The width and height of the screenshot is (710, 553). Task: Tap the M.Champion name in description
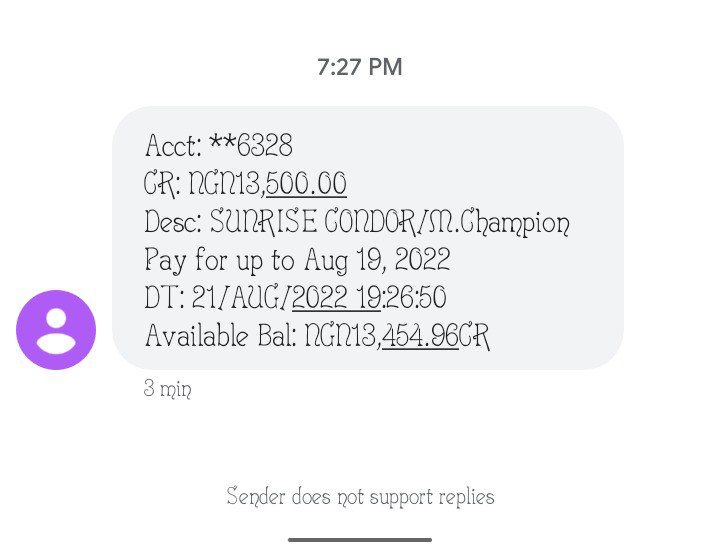click(x=499, y=223)
